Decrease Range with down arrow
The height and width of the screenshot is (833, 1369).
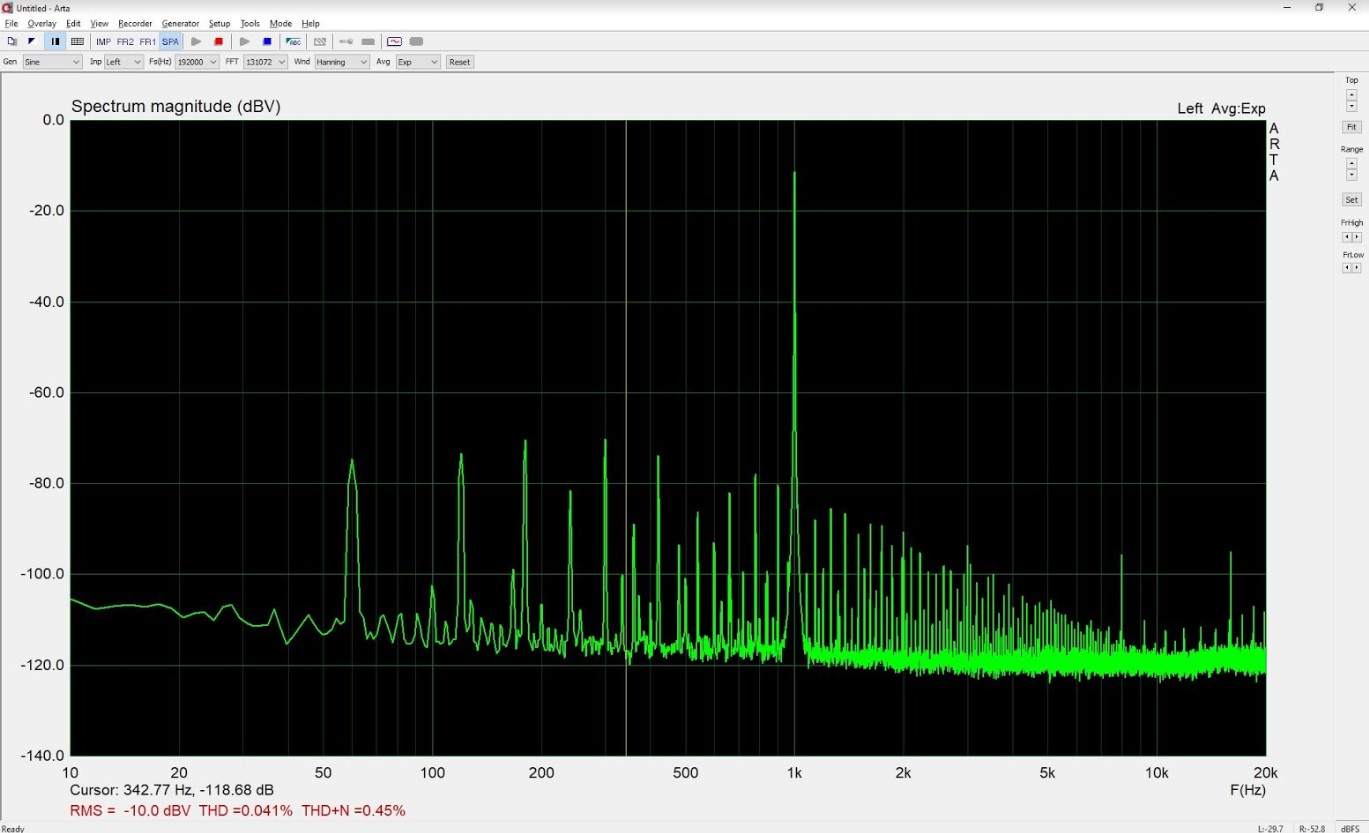pyautogui.click(x=1352, y=174)
